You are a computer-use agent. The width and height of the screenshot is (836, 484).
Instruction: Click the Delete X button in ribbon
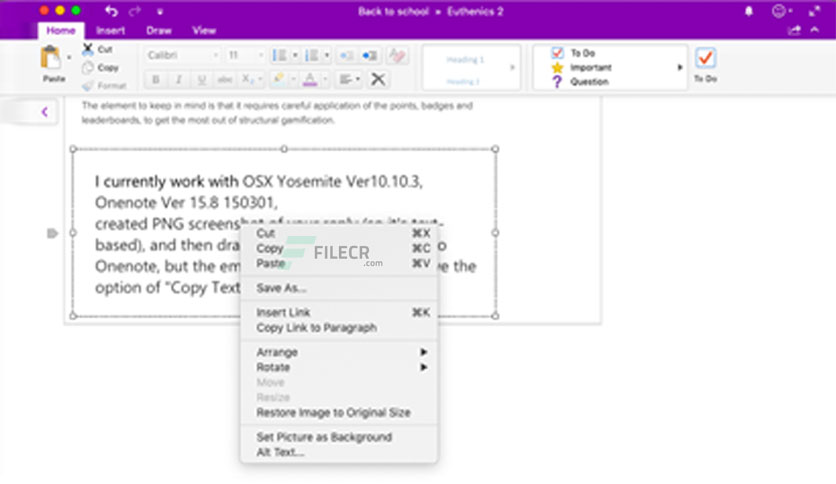(378, 79)
